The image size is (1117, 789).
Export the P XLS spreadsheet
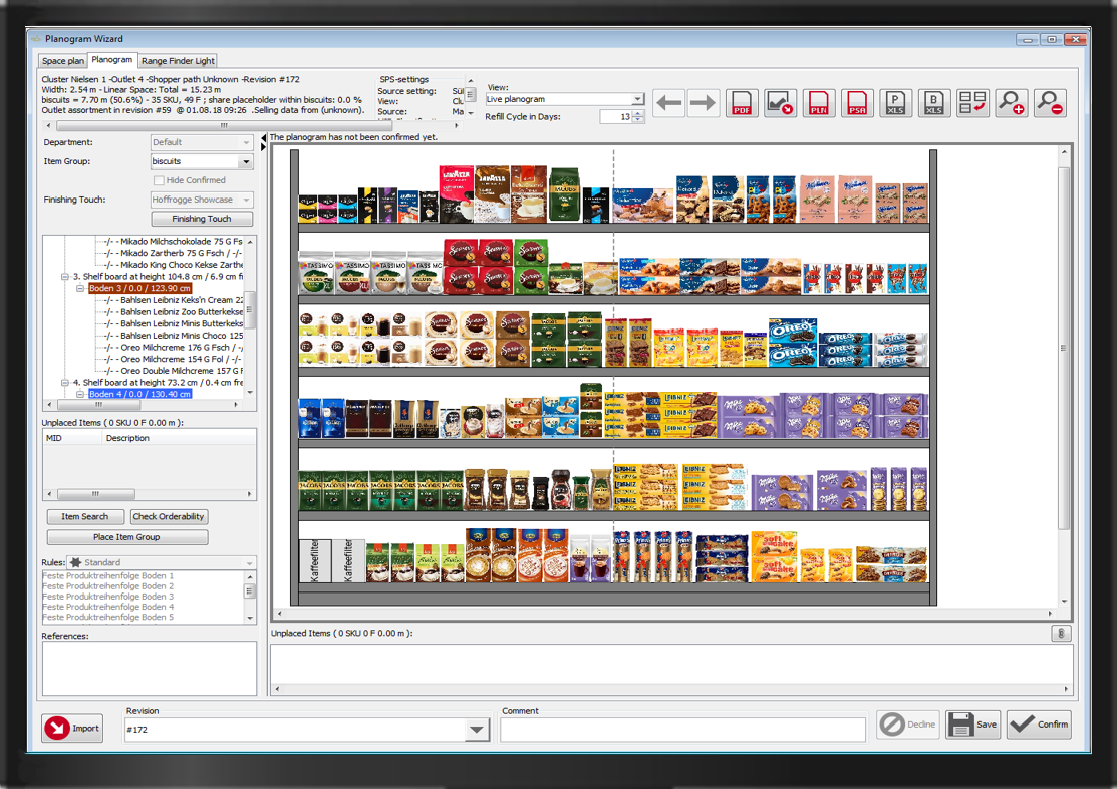895,103
